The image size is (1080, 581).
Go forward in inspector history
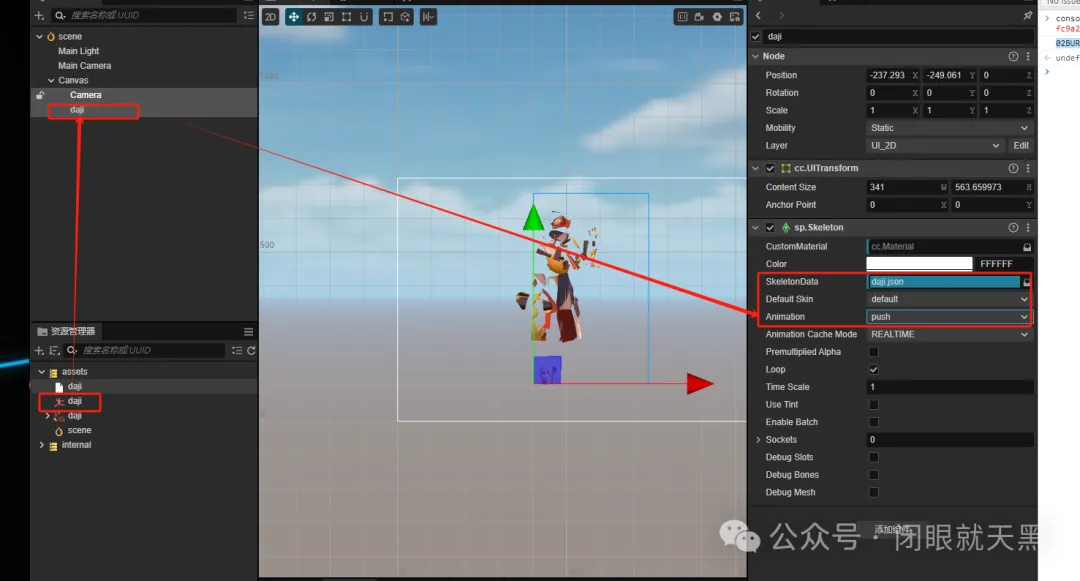pos(781,15)
